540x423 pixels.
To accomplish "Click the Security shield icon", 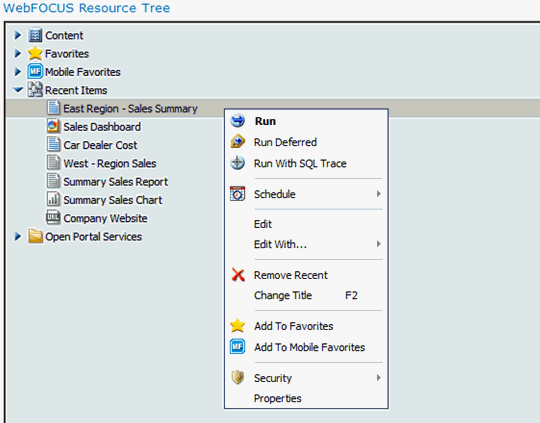I will pyautogui.click(x=238, y=378).
